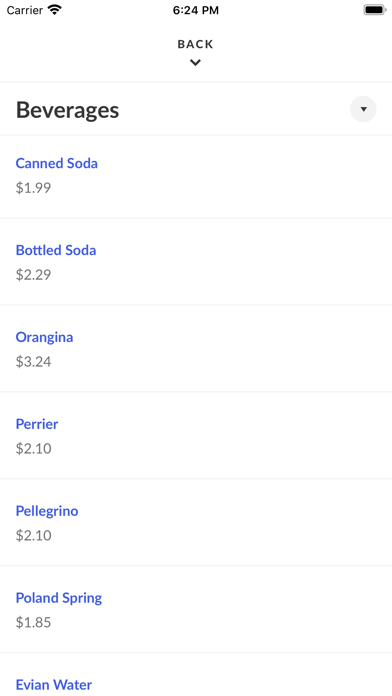Open the Pellegrino menu item
This screenshot has width=392, height=696.
pyautogui.click(x=47, y=511)
